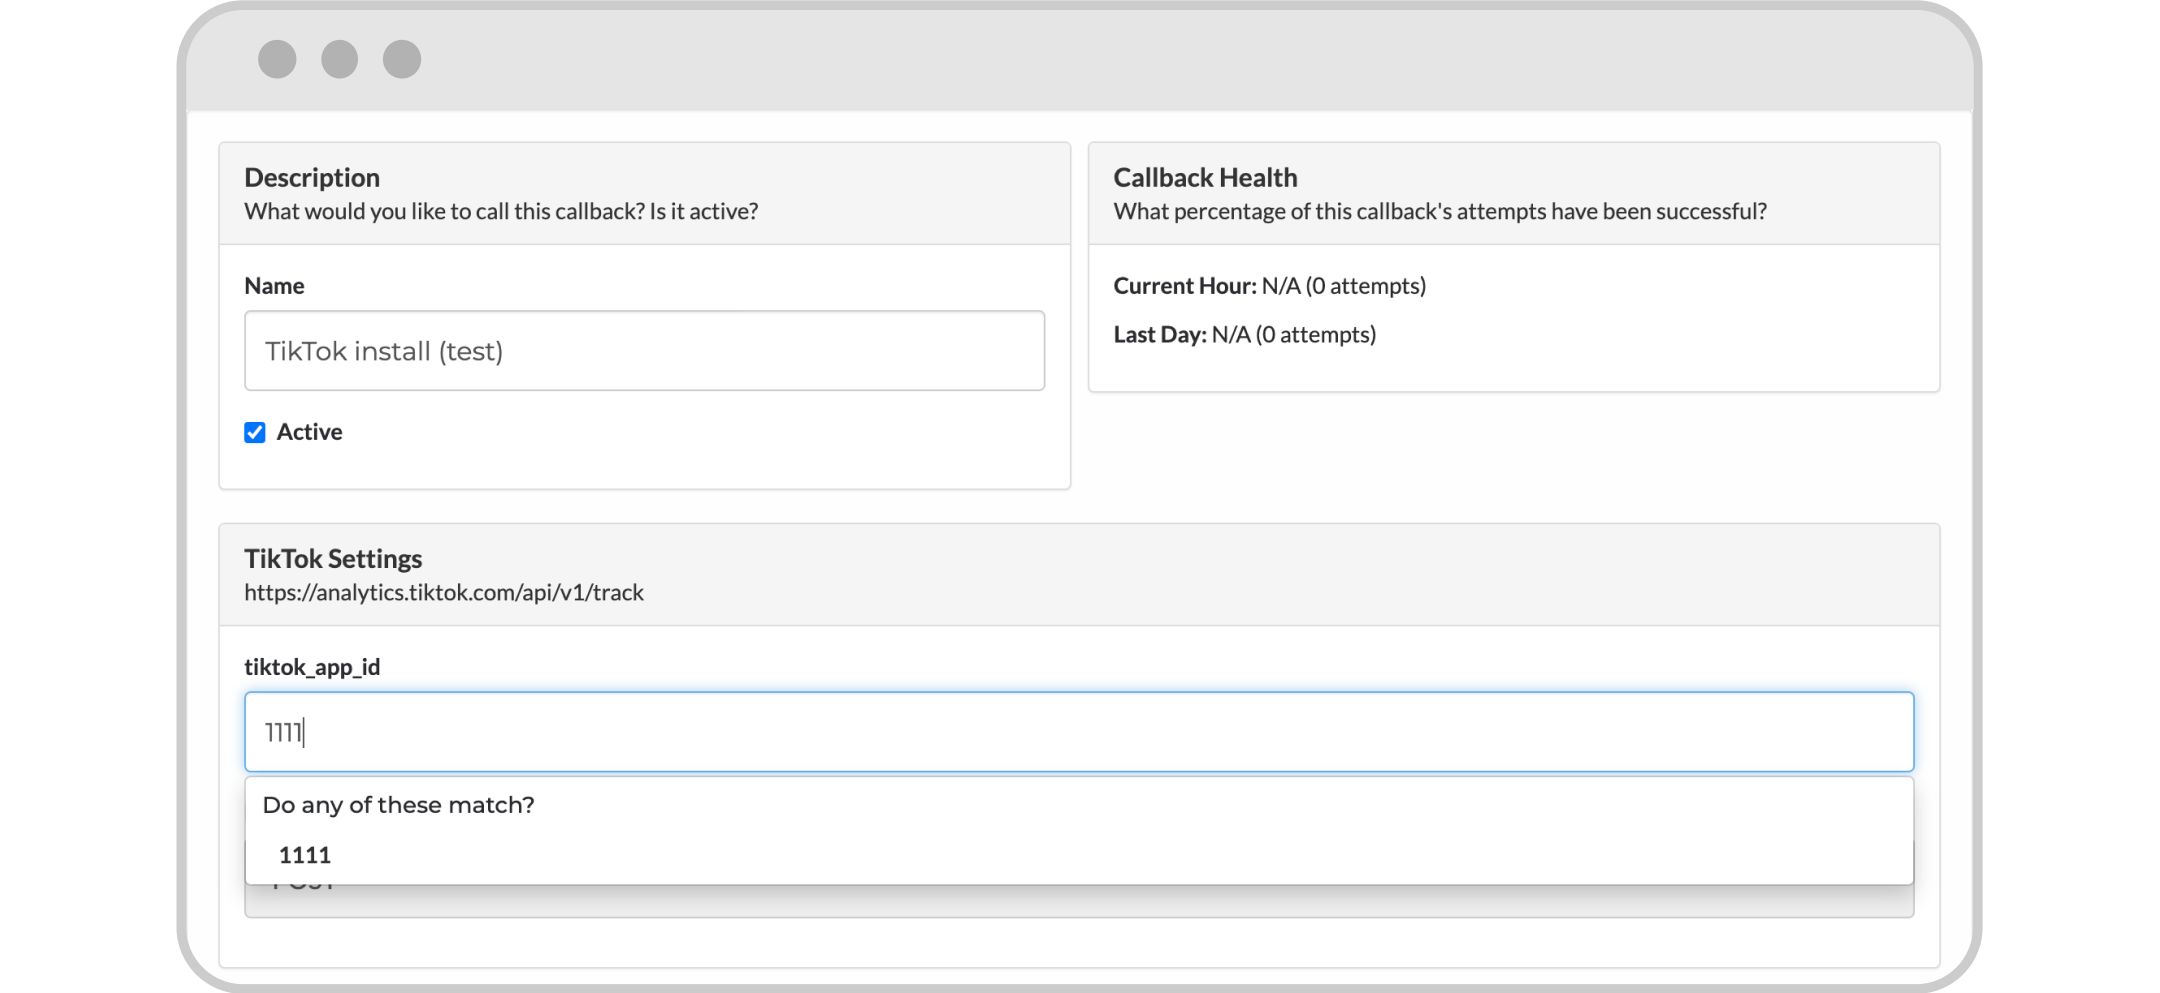
Task: Click the Do any of these match? header
Action: click(398, 805)
